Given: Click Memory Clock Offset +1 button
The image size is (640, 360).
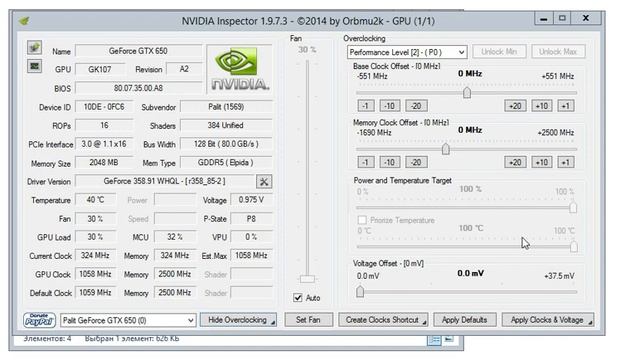Looking at the screenshot, I should [x=565, y=162].
